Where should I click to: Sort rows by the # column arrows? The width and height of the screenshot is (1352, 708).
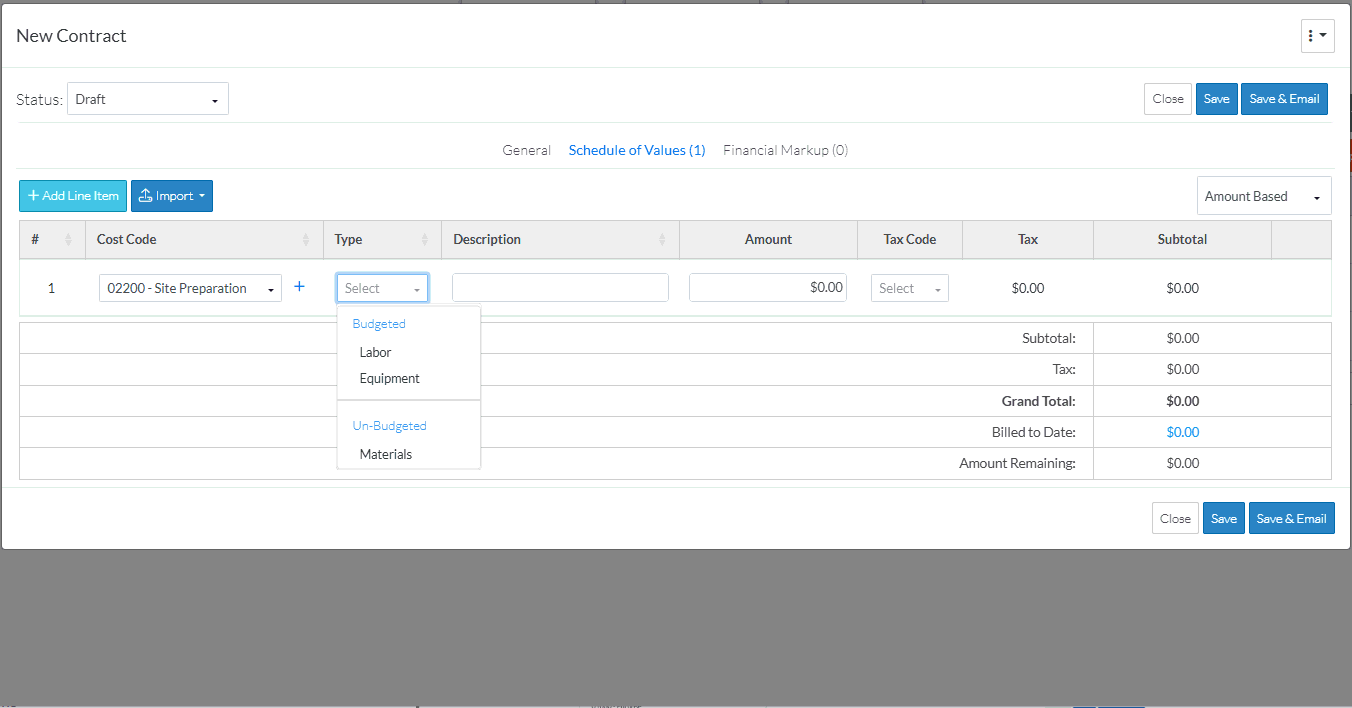68,240
